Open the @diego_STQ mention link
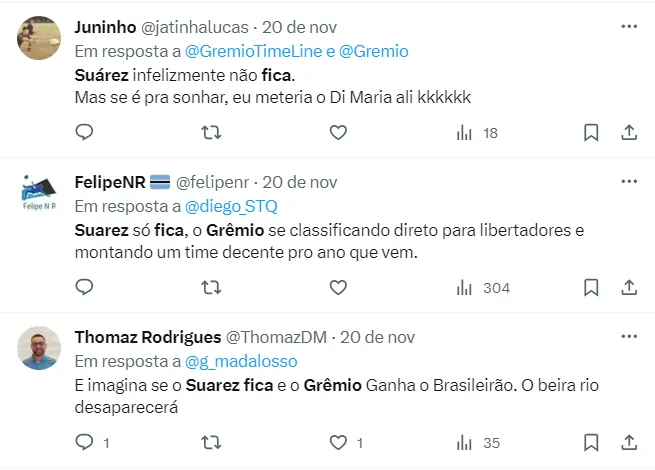 coord(231,206)
